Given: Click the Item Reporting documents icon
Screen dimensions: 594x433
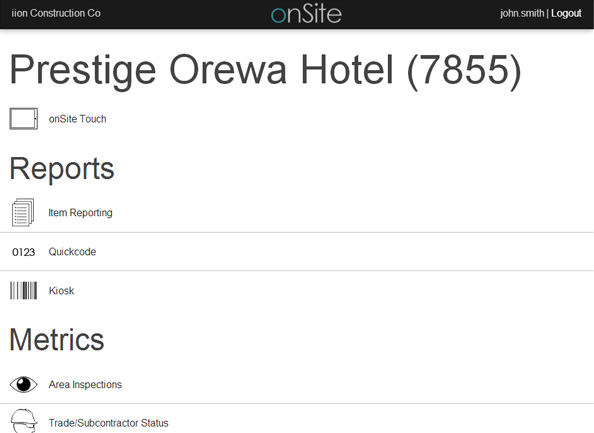Looking at the screenshot, I should 23,213.
